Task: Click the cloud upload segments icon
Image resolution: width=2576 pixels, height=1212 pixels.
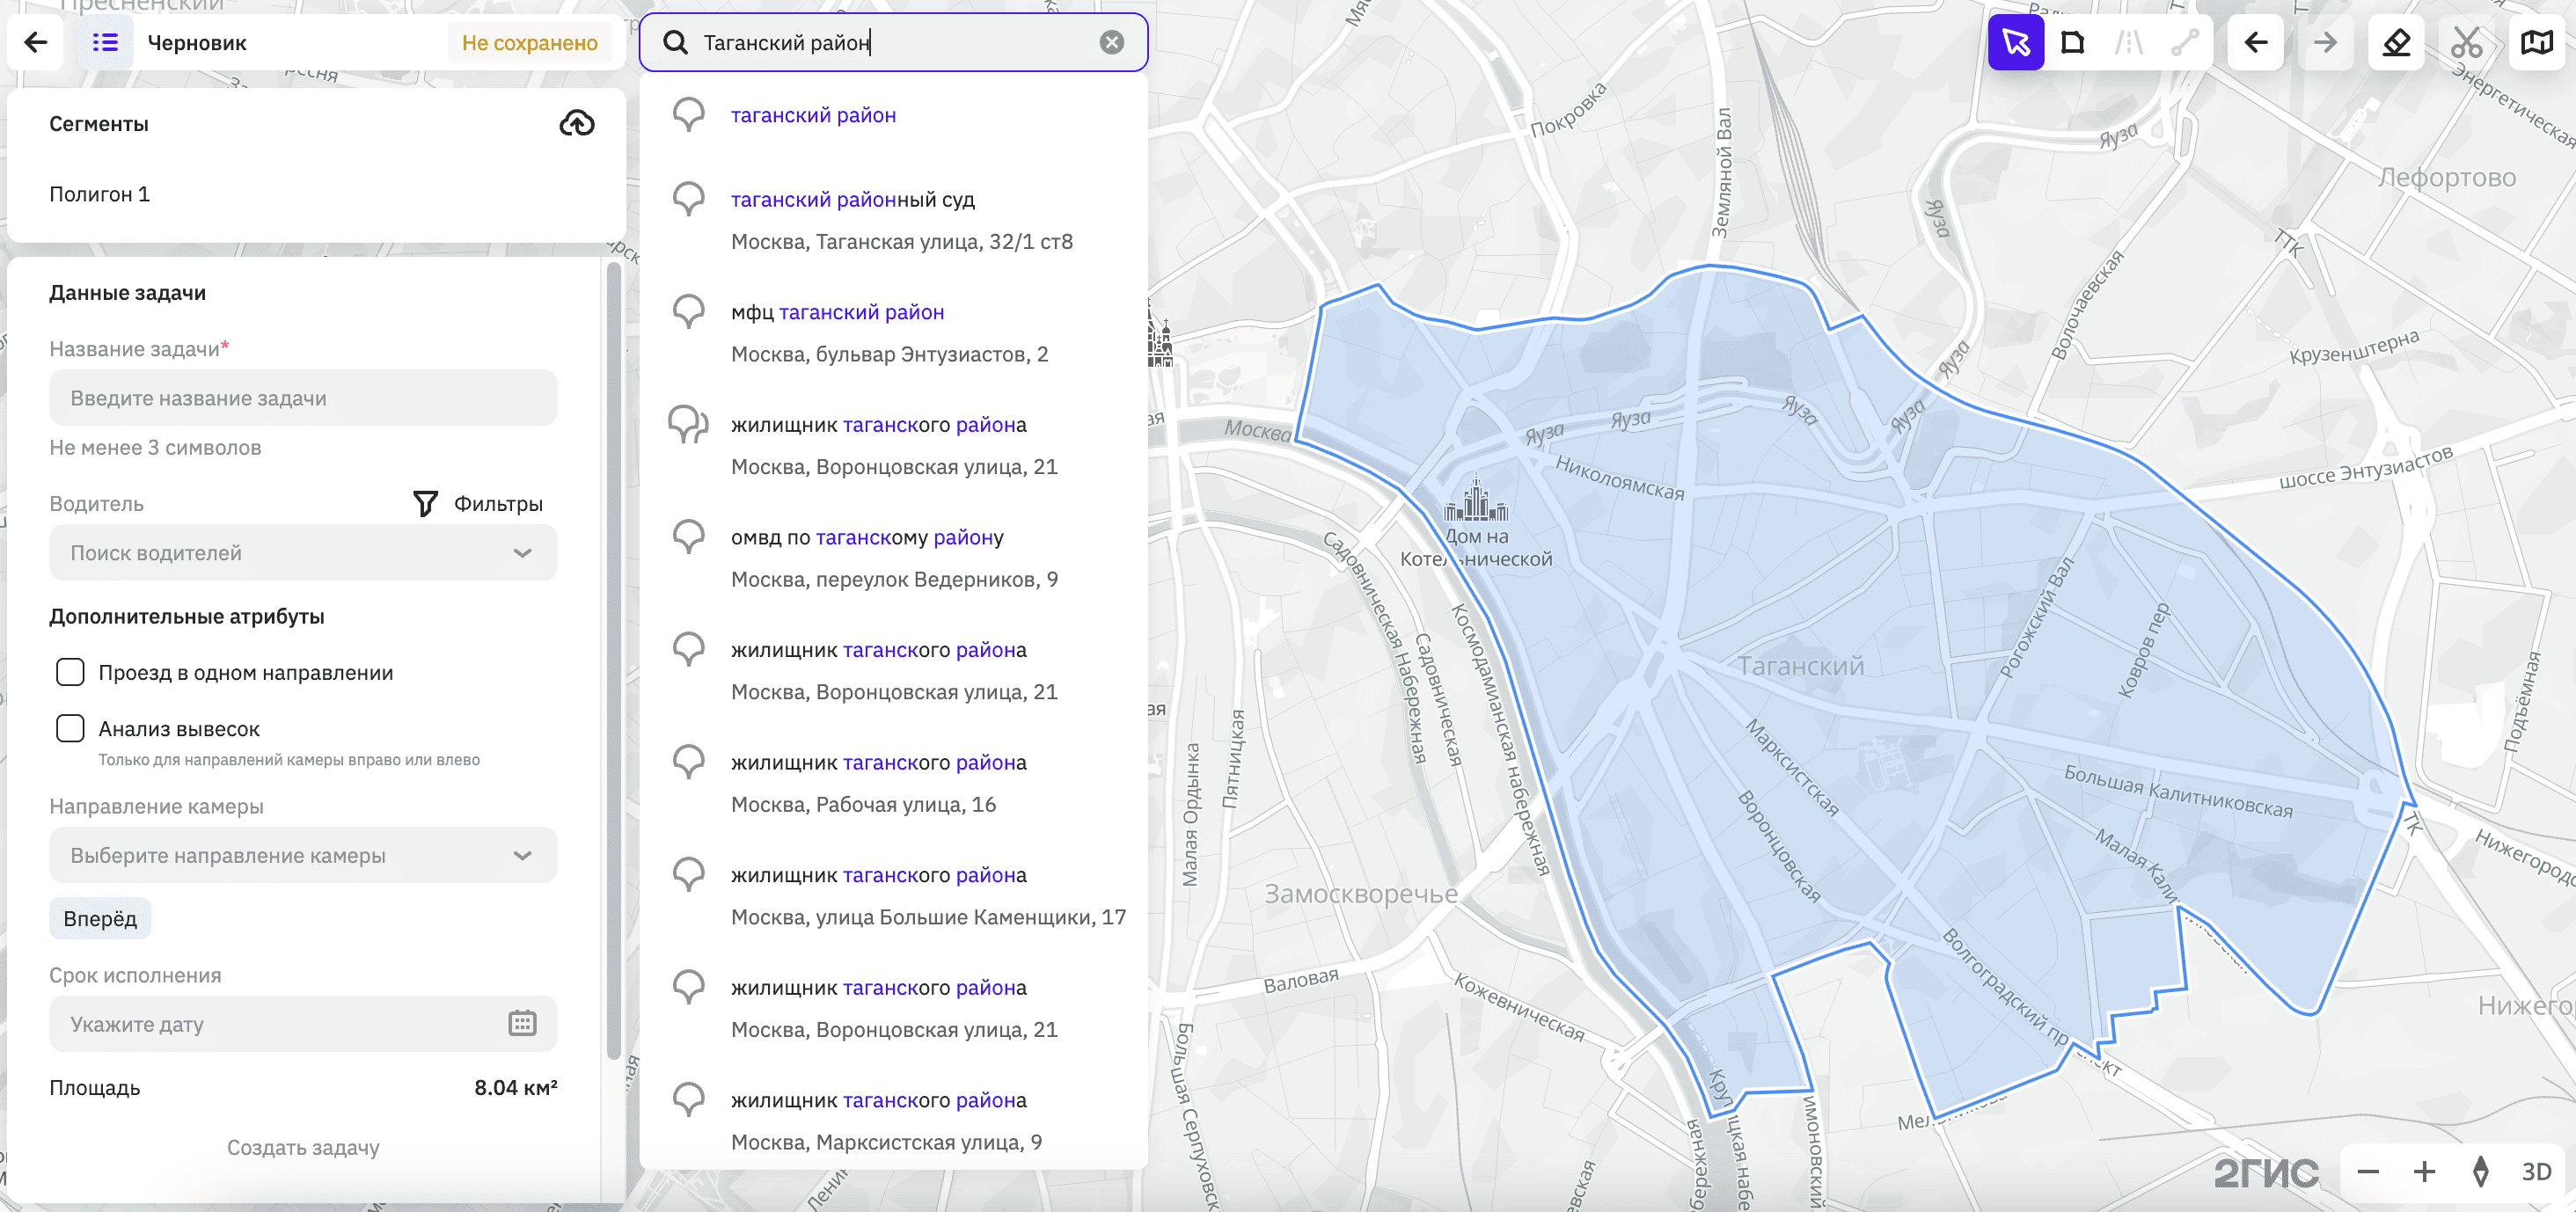Action: click(577, 124)
